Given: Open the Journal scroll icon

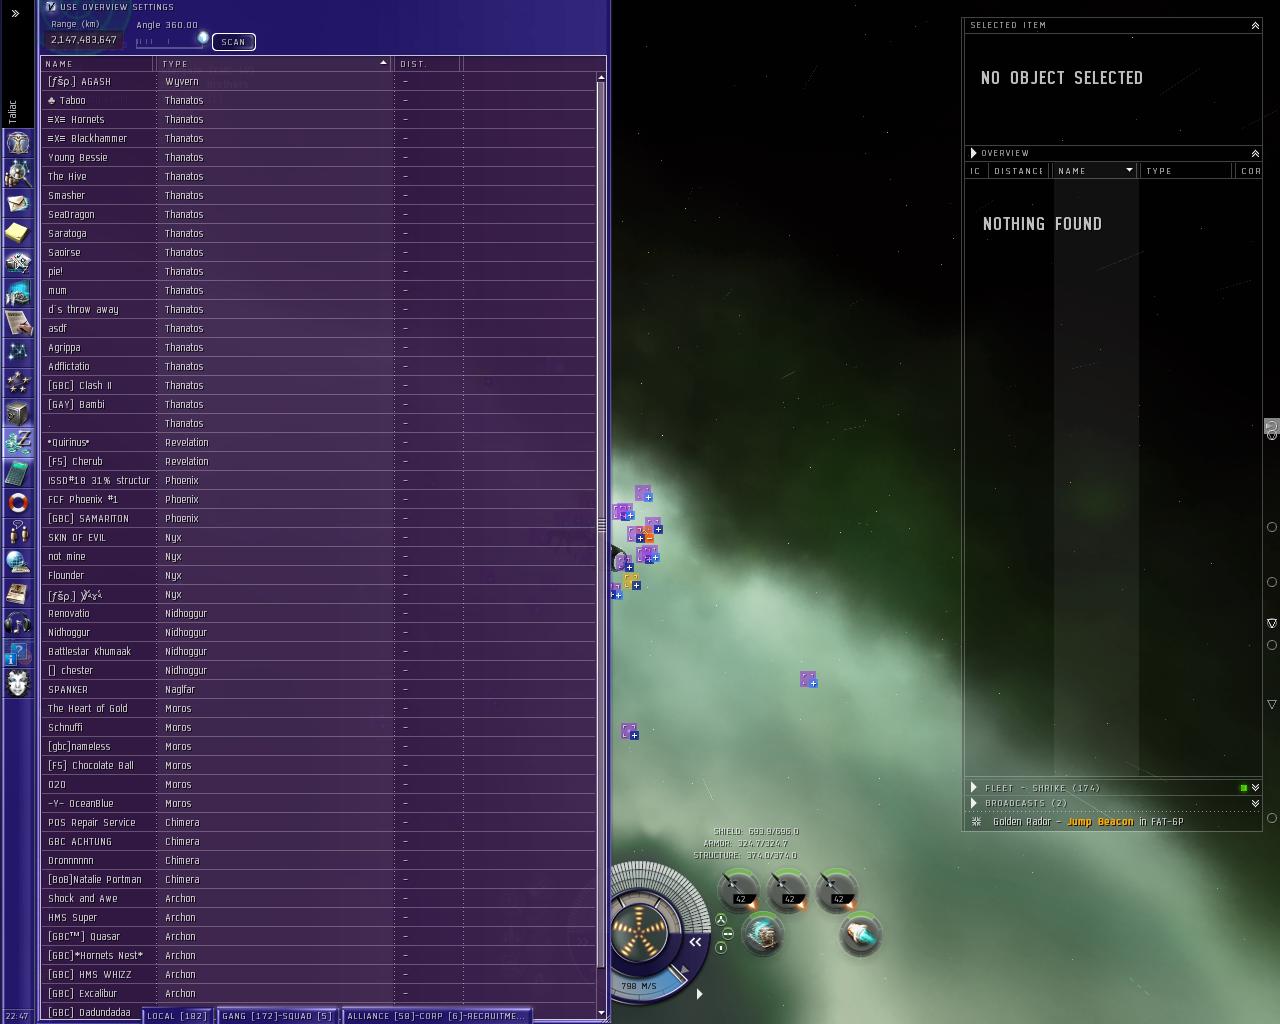Looking at the screenshot, I should 18,323.
